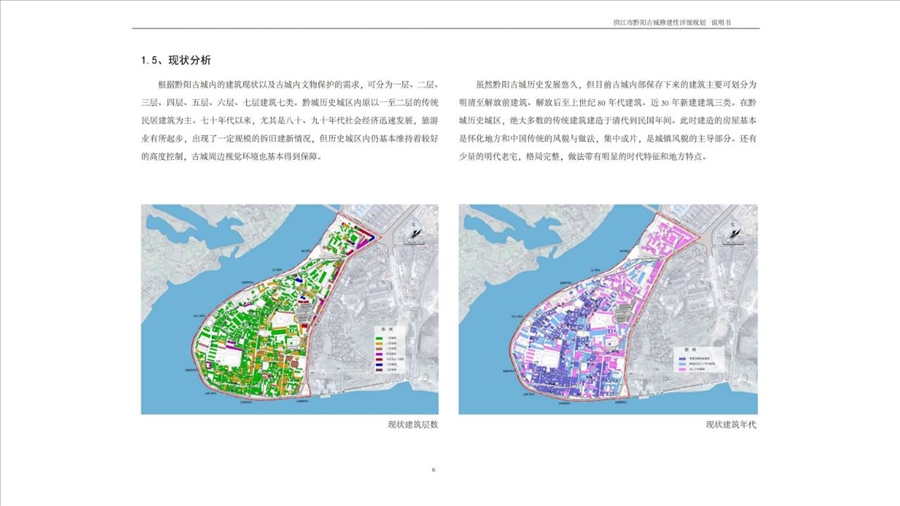Click pink swatch in right map legend
This screenshot has height=506, width=900.
[682, 369]
